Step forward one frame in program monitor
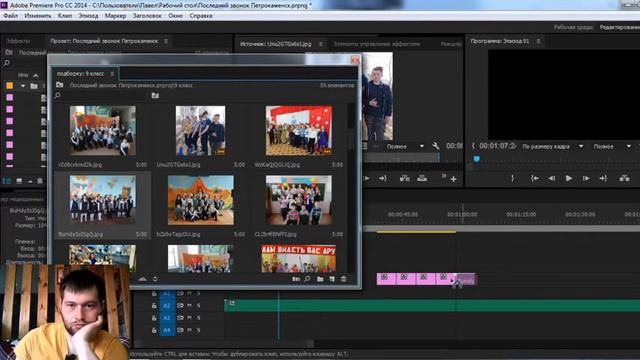 point(586,178)
